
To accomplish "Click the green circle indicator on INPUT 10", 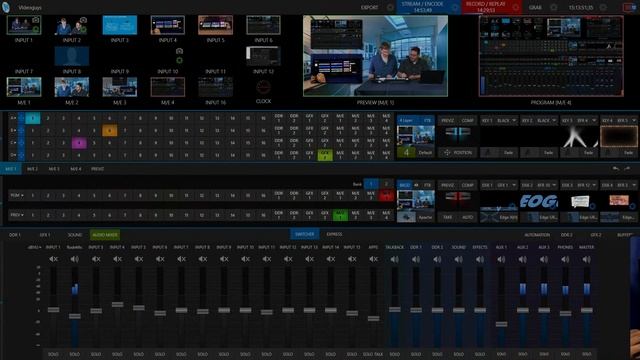I will [179, 60].
